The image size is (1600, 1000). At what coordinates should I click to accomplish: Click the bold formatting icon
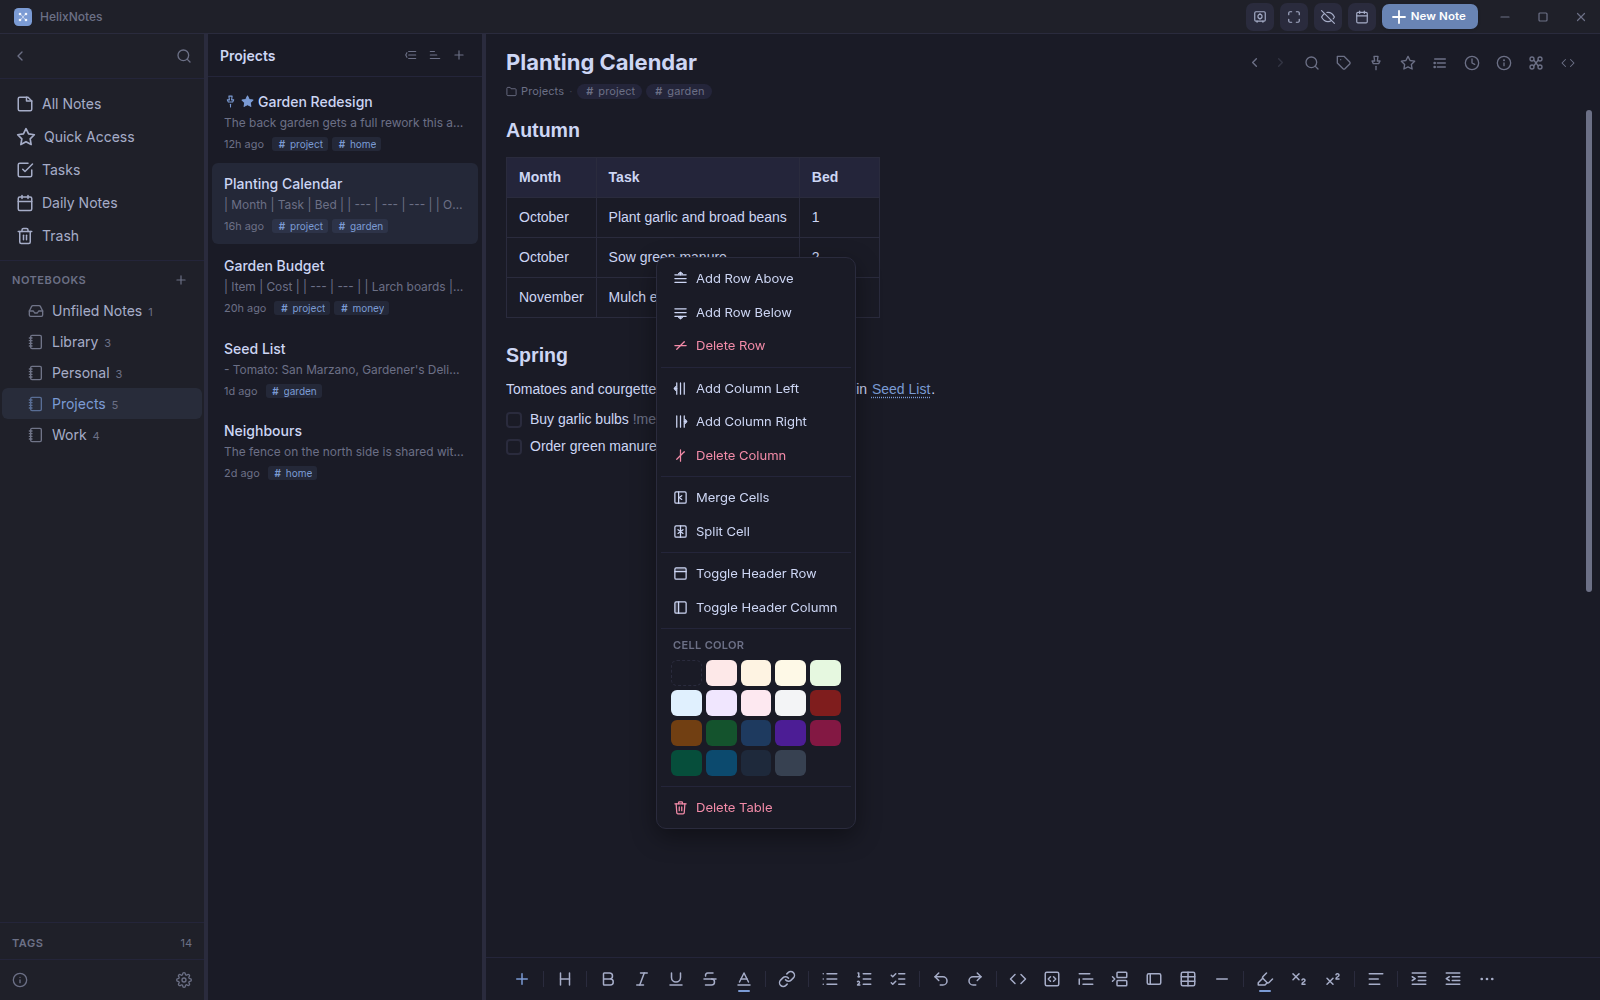[608, 979]
